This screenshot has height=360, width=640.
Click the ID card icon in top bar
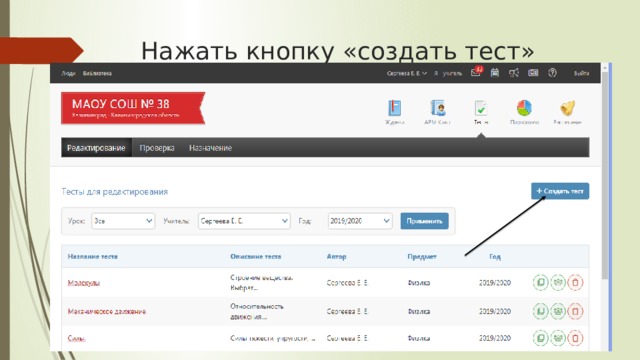533,73
